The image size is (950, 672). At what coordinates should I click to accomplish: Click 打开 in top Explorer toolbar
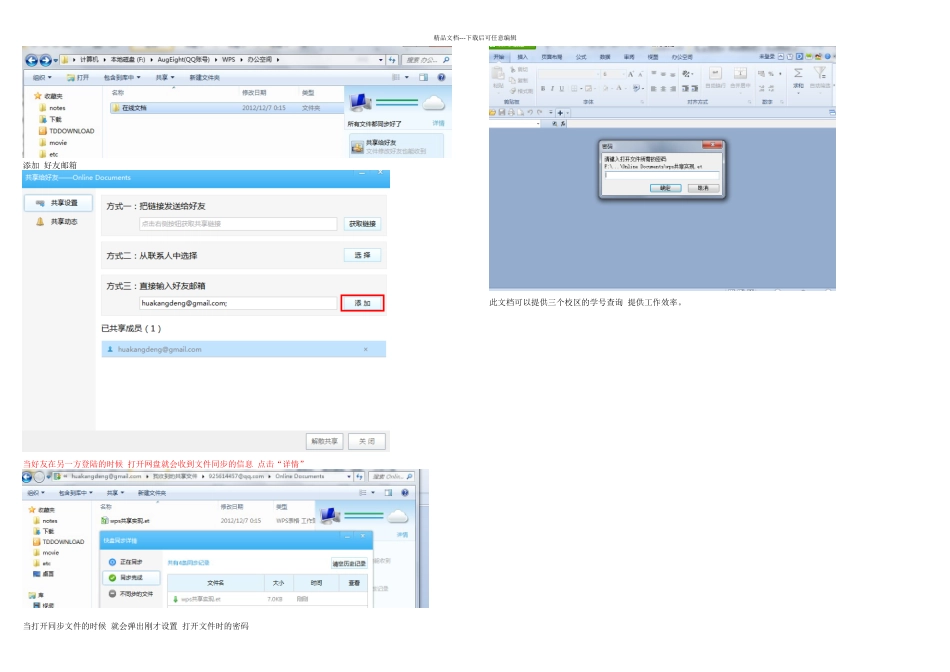pyautogui.click(x=78, y=78)
